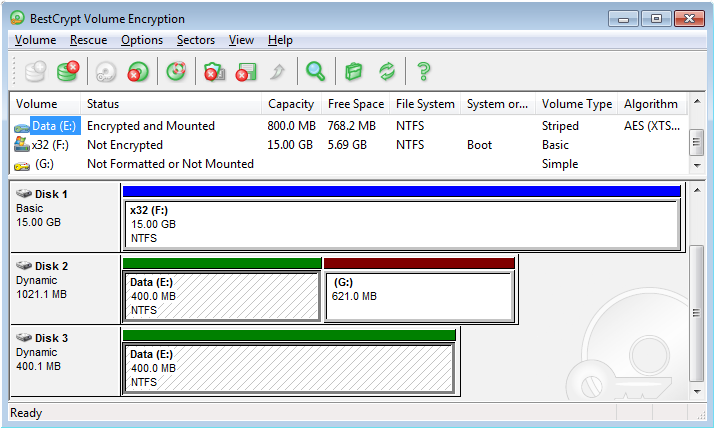715x429 pixels.
Task: Open the Volume menu
Action: [36, 40]
